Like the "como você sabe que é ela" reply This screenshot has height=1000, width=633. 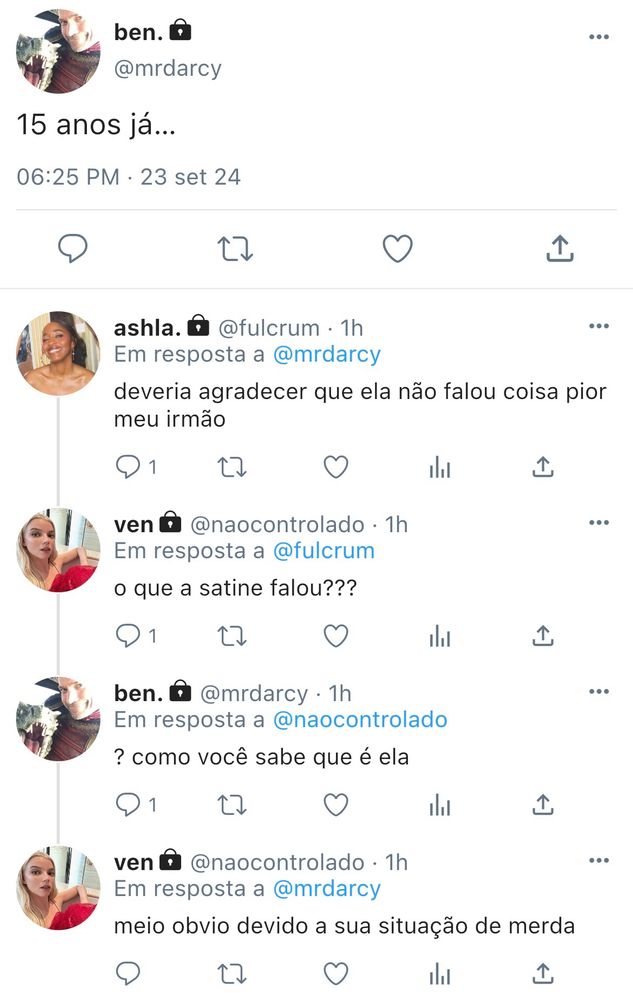pos(336,805)
